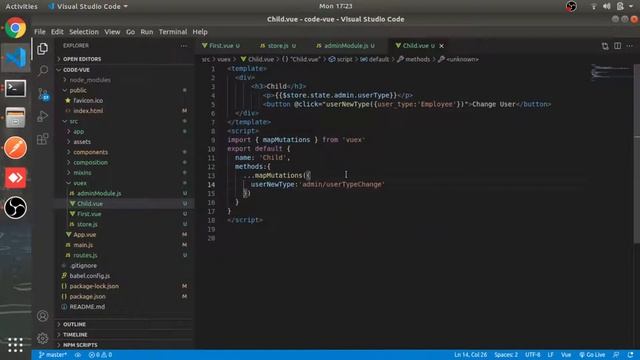
Task: Open the Run and Debug view
Action: click(42, 116)
